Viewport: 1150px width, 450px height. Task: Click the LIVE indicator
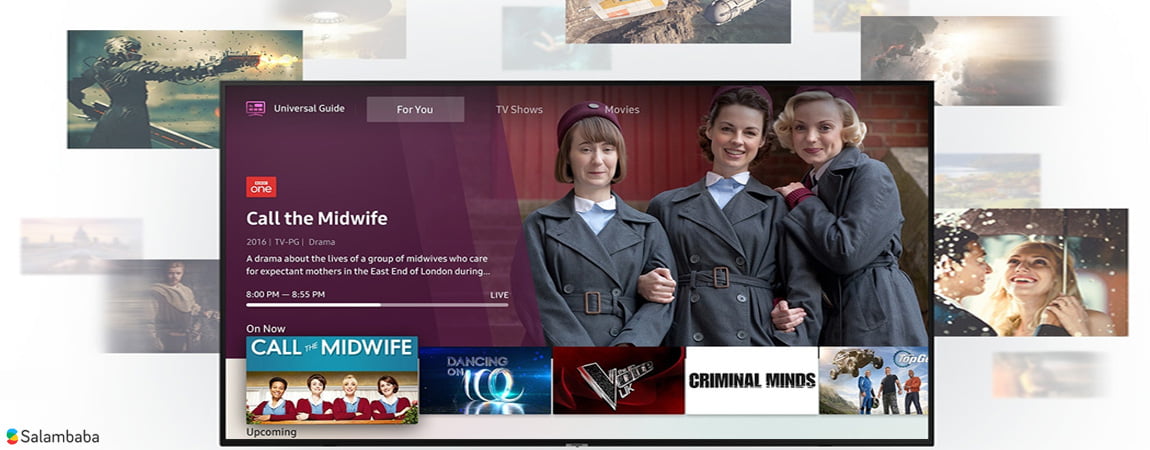(x=499, y=295)
